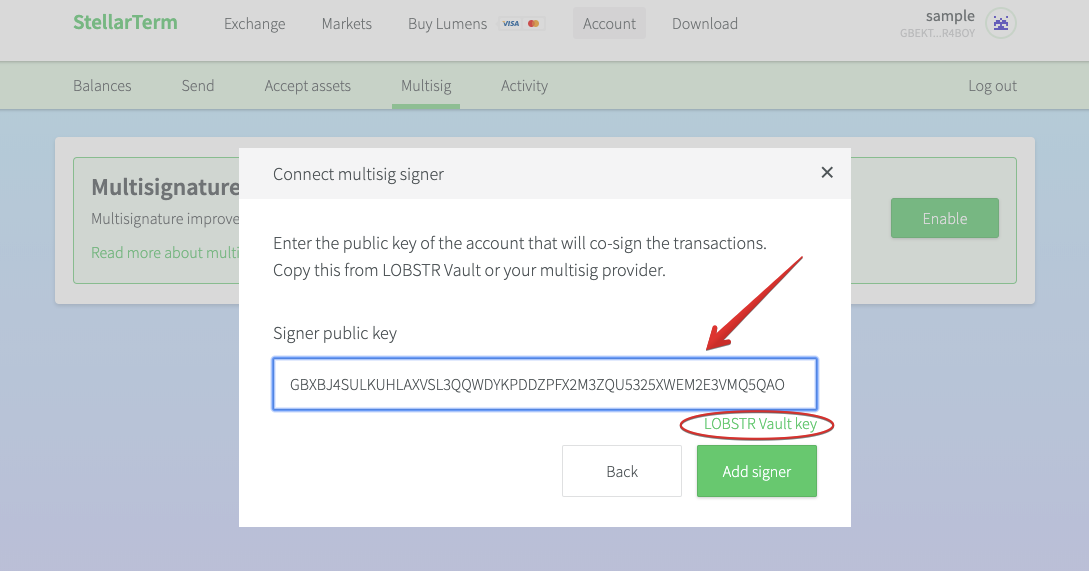Click the Mastercard icon
This screenshot has width=1089, height=571.
pyautogui.click(x=533, y=24)
